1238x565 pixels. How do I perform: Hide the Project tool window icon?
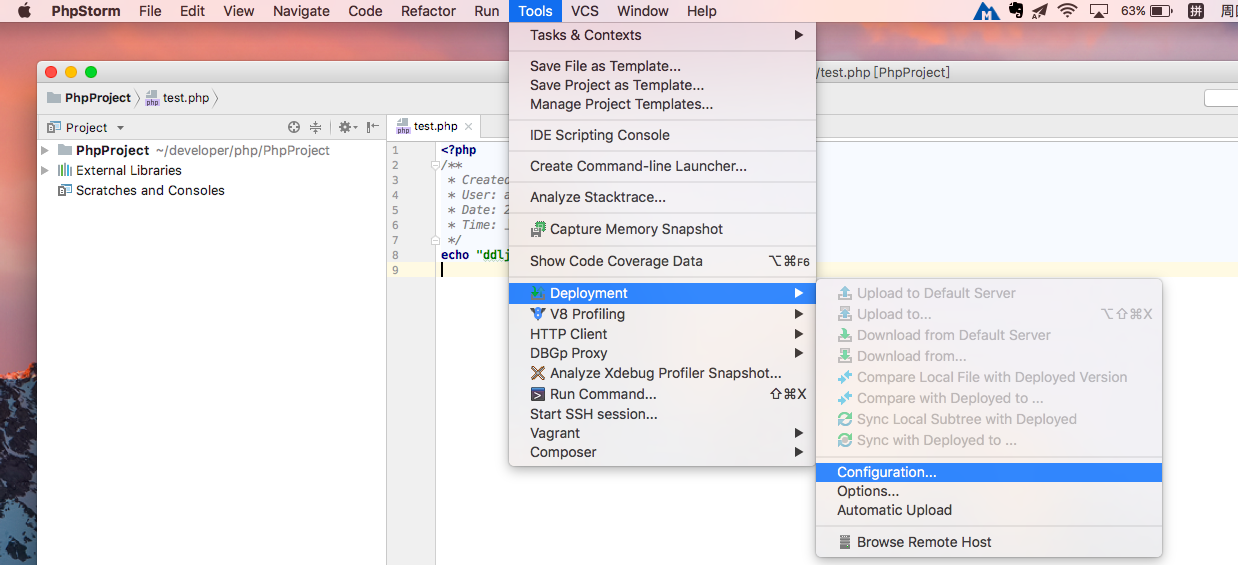click(372, 127)
